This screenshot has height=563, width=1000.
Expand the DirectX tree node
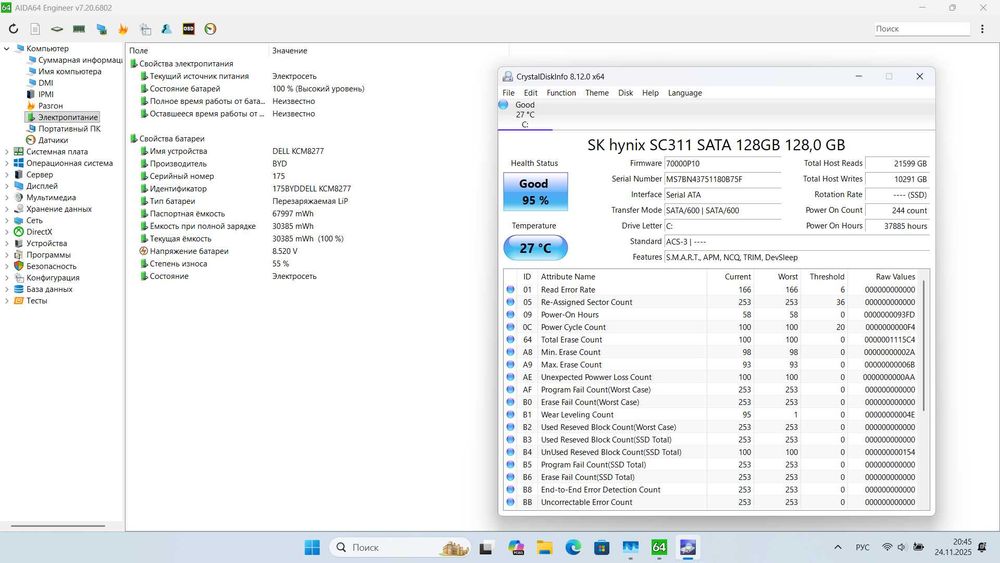(x=7, y=232)
